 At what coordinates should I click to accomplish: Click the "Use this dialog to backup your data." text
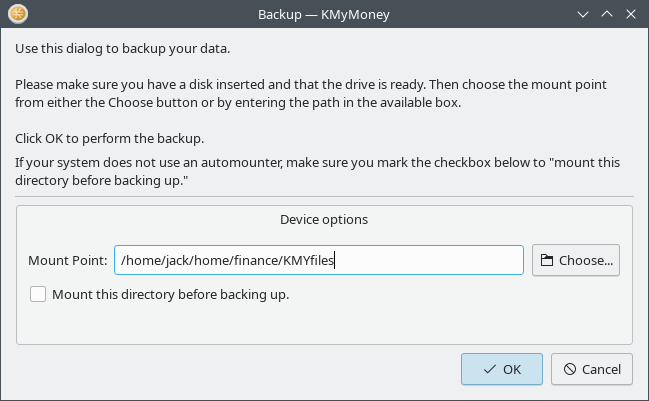pos(123,49)
